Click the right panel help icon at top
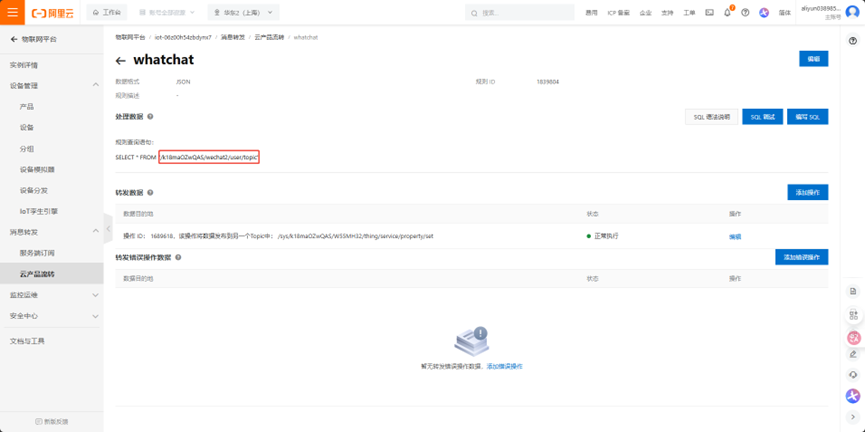865x432 pixels. click(x=853, y=40)
